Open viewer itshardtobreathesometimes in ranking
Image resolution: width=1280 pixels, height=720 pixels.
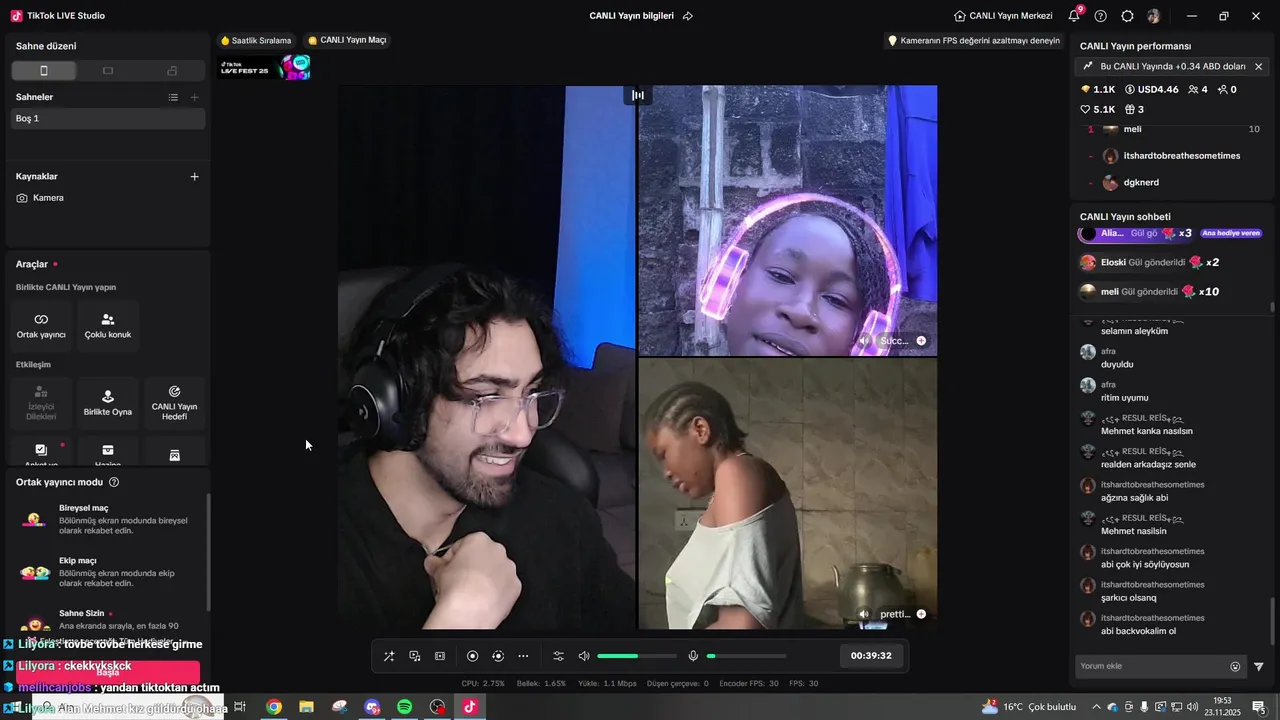point(1172,156)
